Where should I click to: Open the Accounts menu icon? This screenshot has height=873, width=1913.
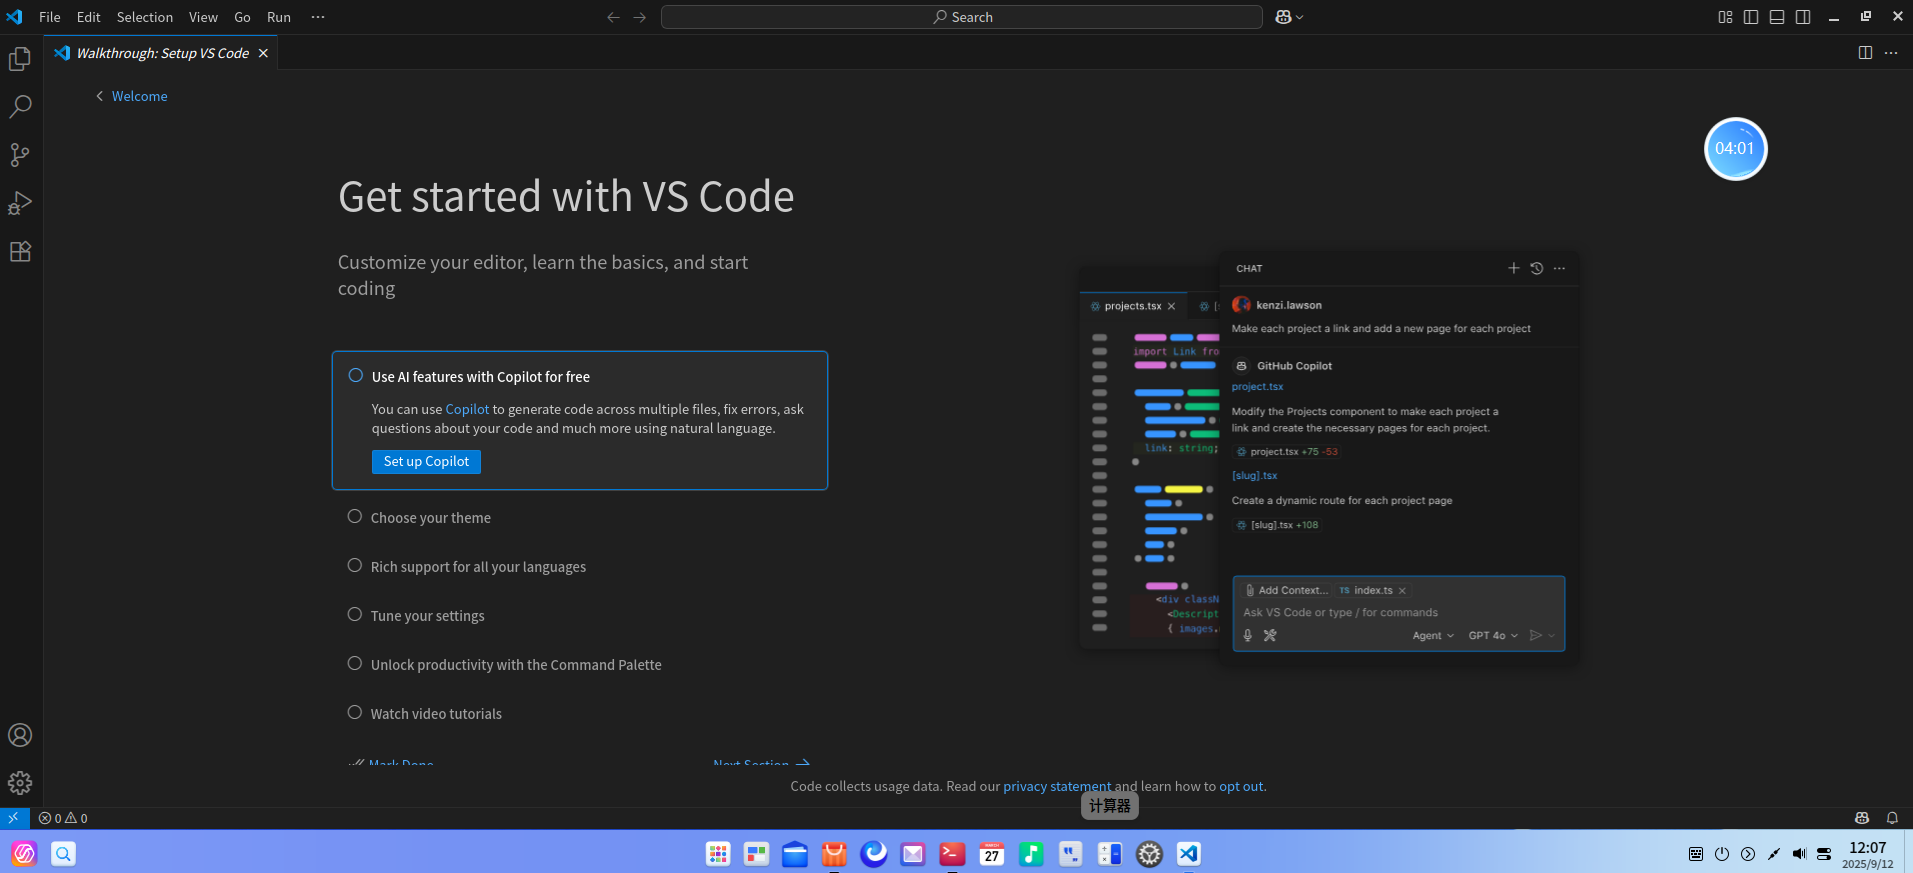[x=20, y=735]
